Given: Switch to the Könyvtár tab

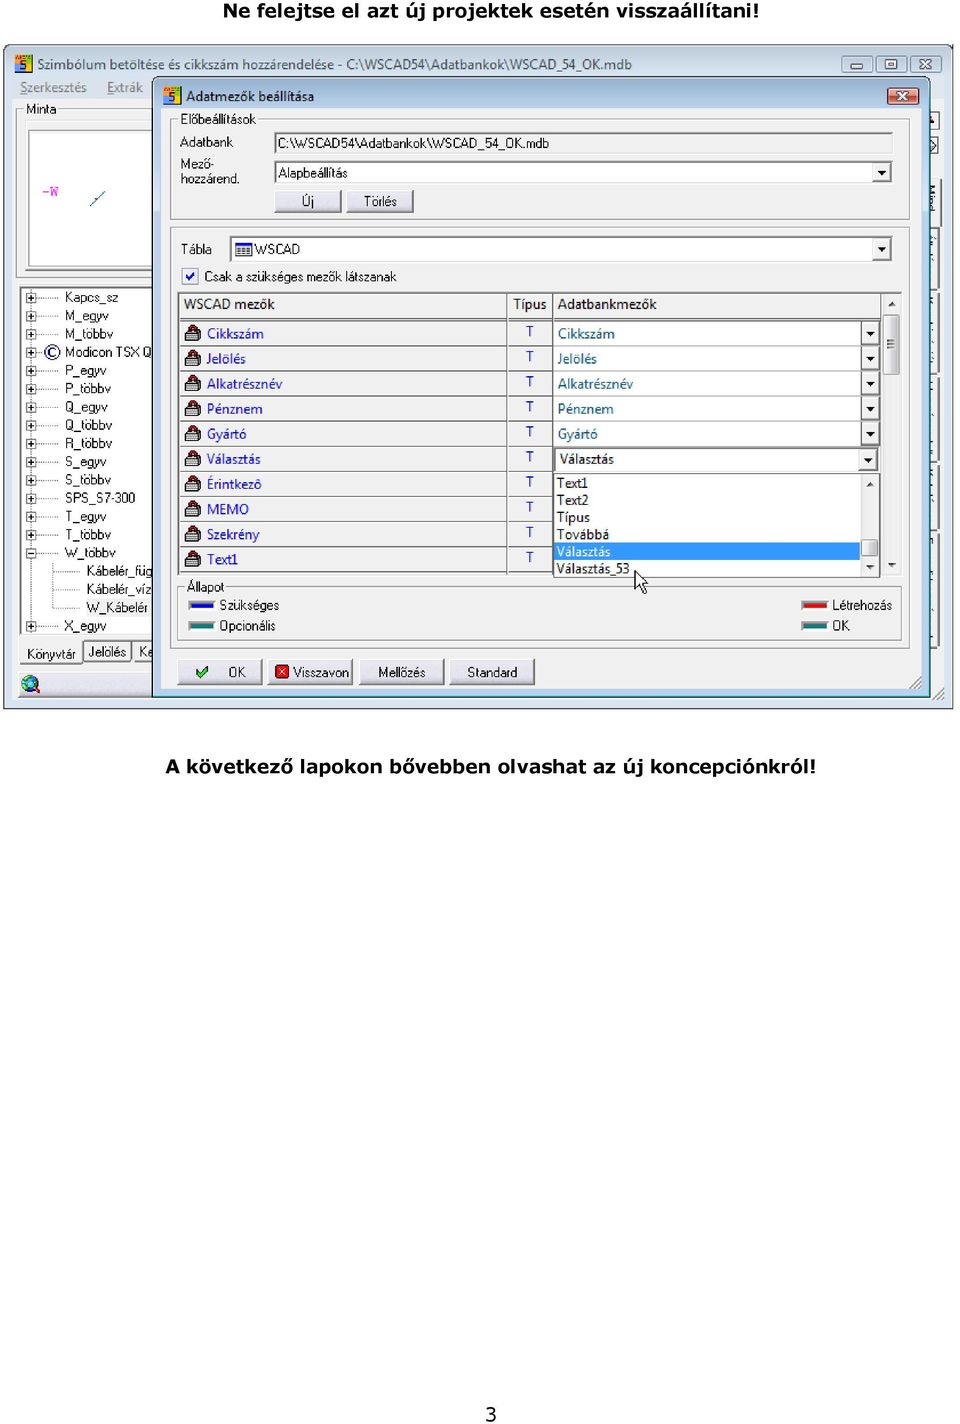Looking at the screenshot, I should (51, 654).
